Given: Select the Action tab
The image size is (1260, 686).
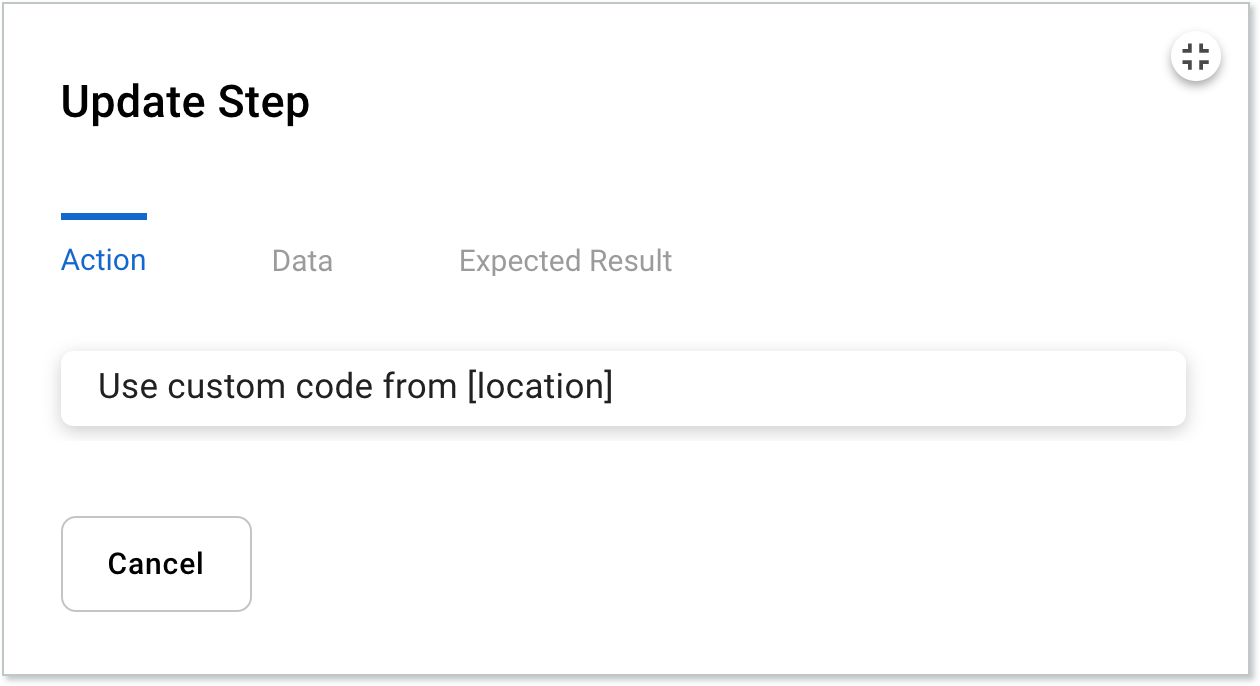Looking at the screenshot, I should tap(103, 260).
